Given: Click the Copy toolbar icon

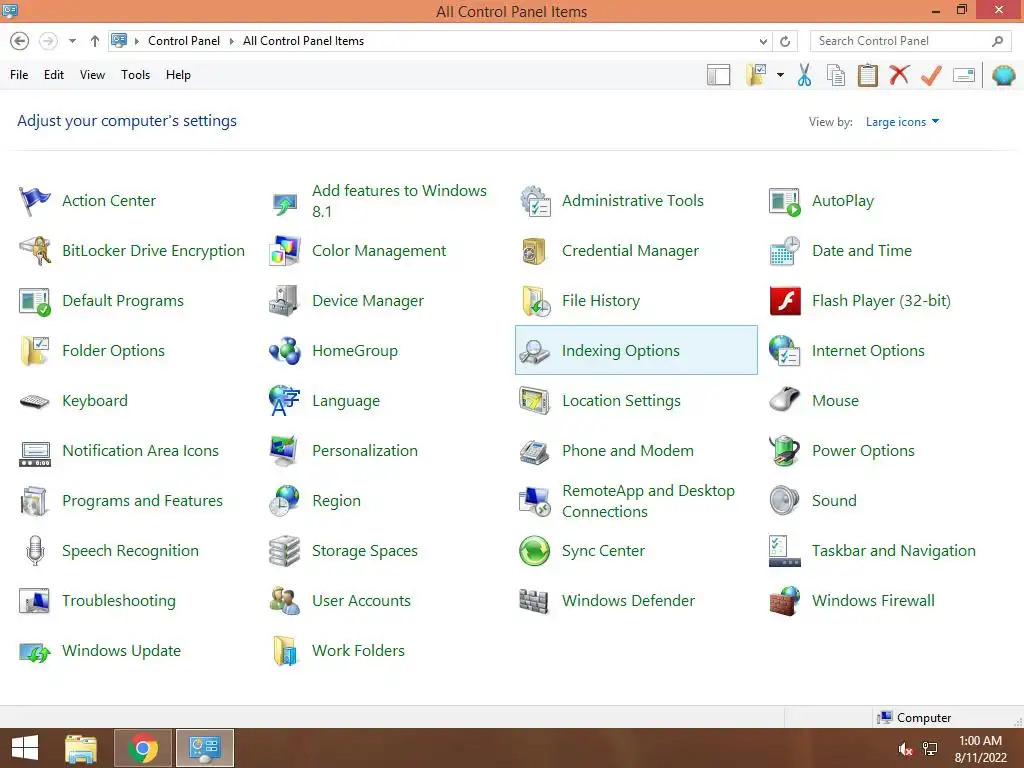Looking at the screenshot, I should point(836,75).
